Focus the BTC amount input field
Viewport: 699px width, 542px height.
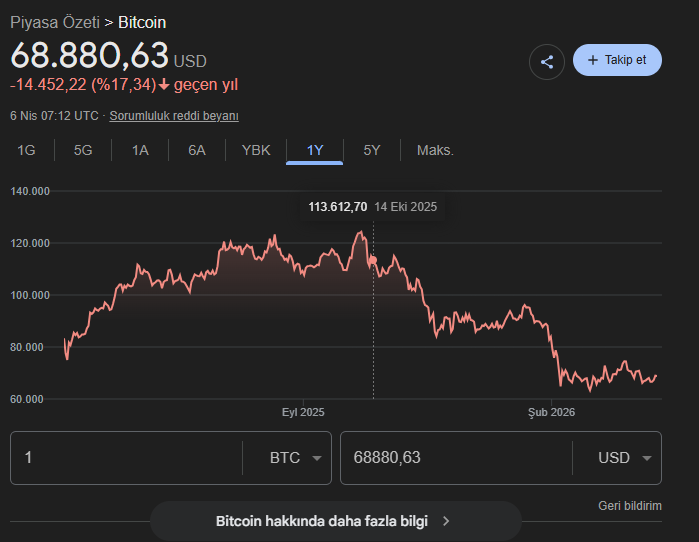(x=126, y=458)
